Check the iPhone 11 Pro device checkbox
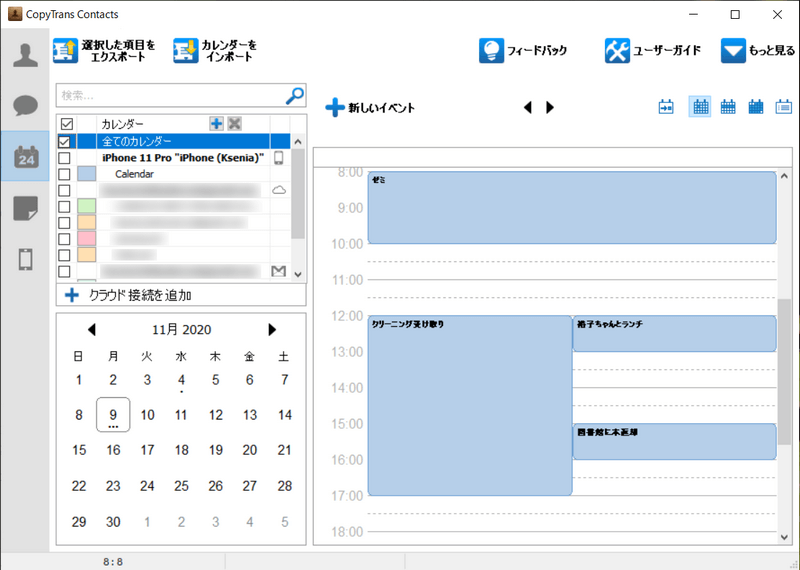Image resolution: width=800 pixels, height=570 pixels. (x=64, y=158)
